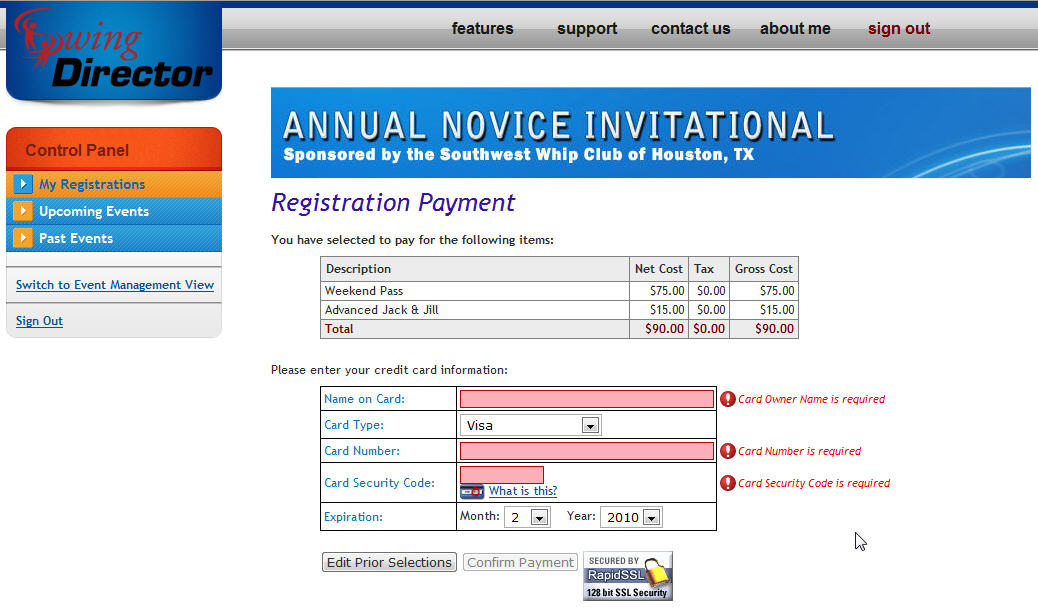Image resolution: width=1038 pixels, height=607 pixels.
Task: Click Card Owner Name is required message
Action: coord(812,399)
